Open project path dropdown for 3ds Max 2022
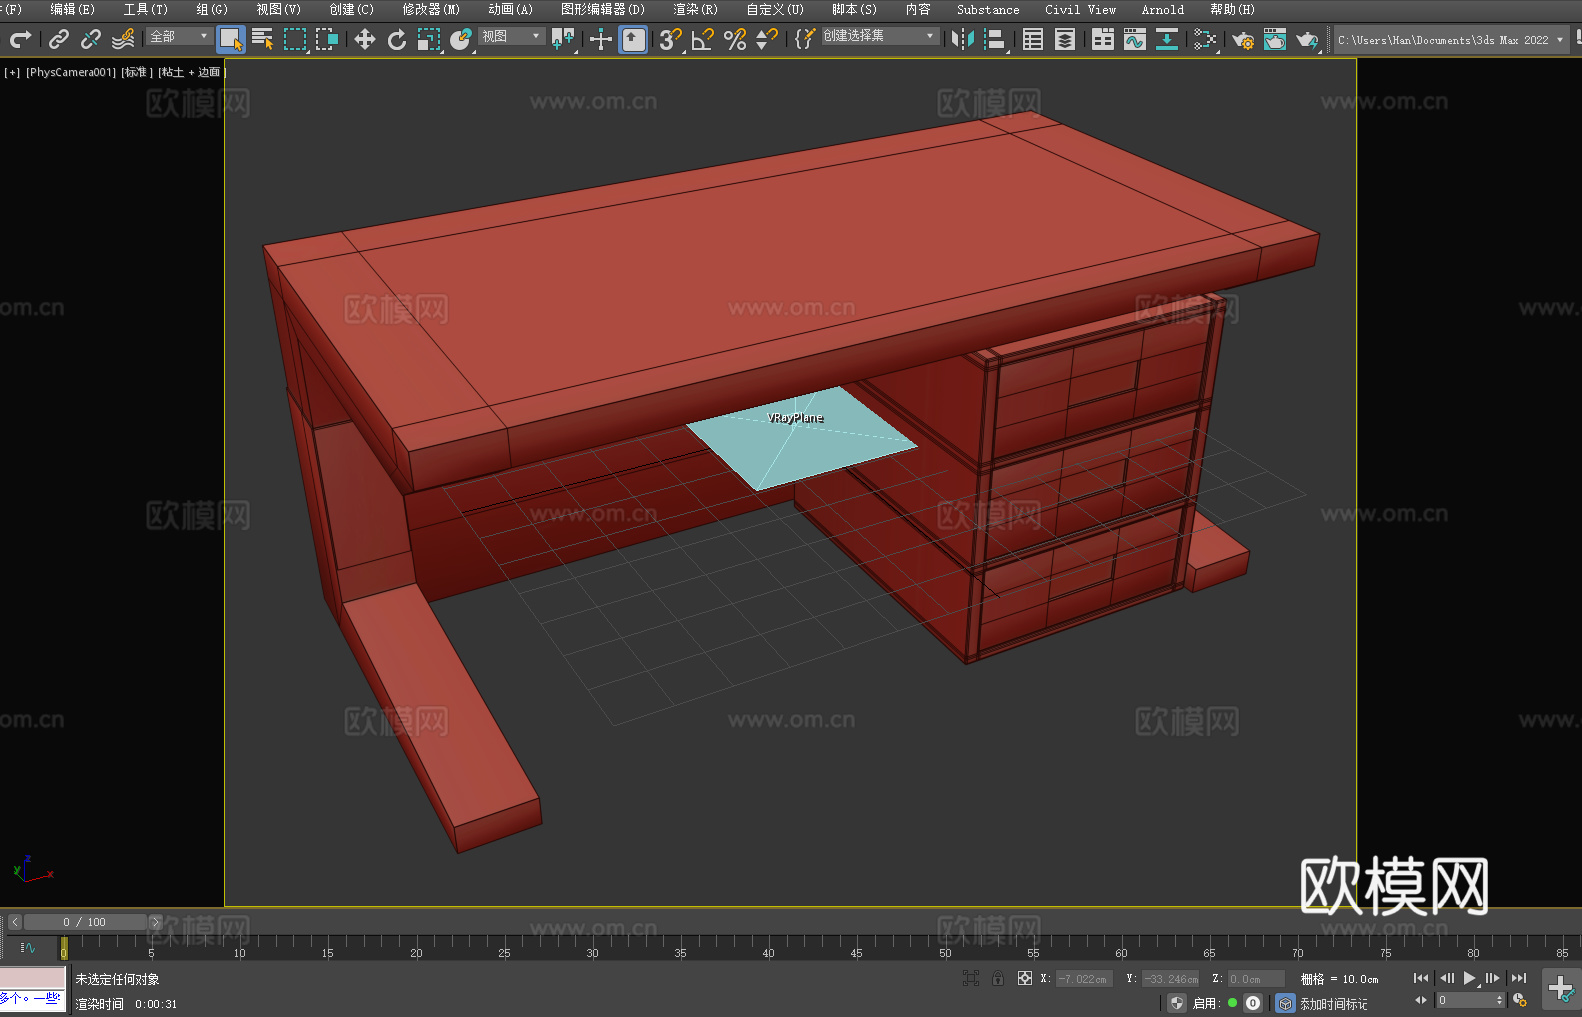Screen dimensions: 1582x1017 tap(1451, 40)
